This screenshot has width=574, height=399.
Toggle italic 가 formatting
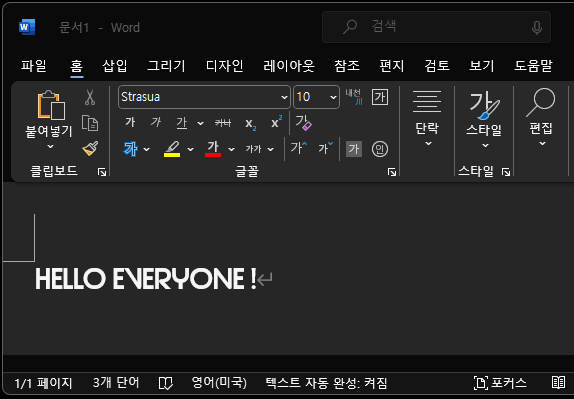pos(156,122)
